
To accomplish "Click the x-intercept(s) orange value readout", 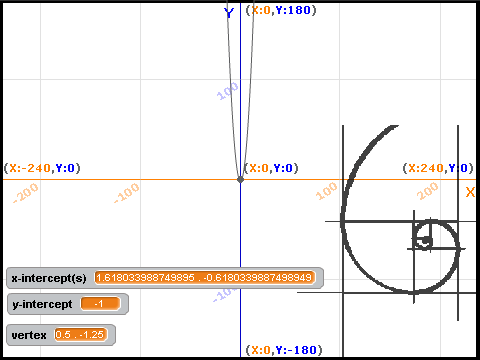I will [x=205, y=278].
